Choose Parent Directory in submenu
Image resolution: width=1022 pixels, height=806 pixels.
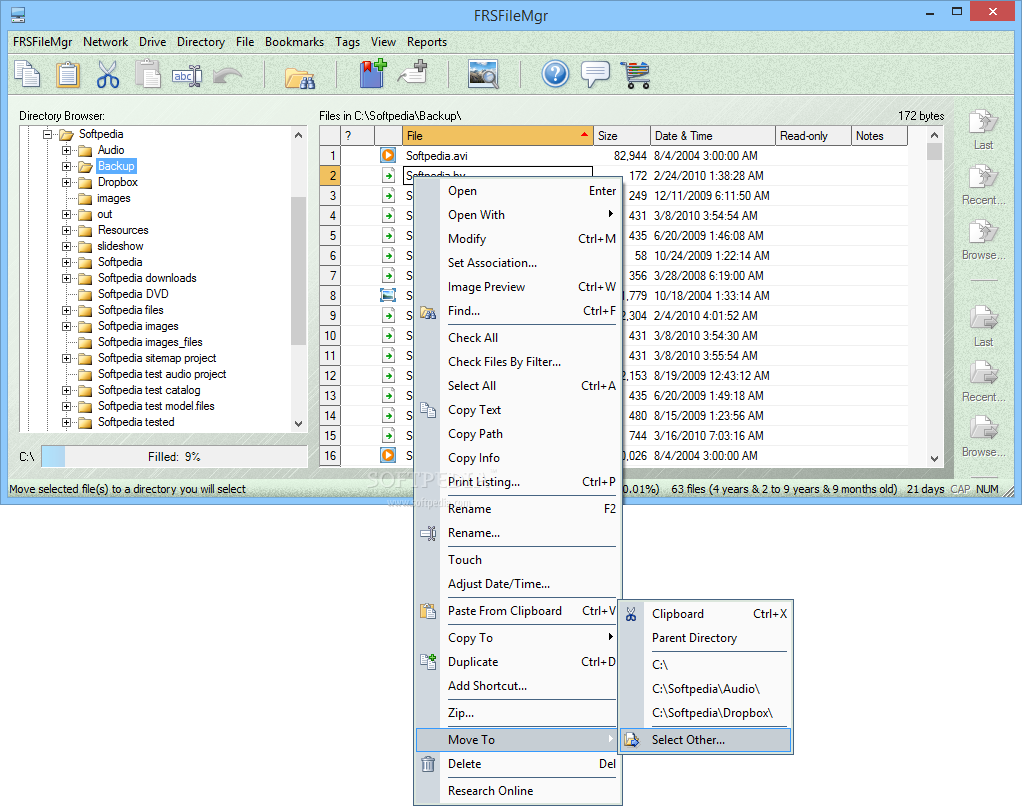click(x=706, y=637)
